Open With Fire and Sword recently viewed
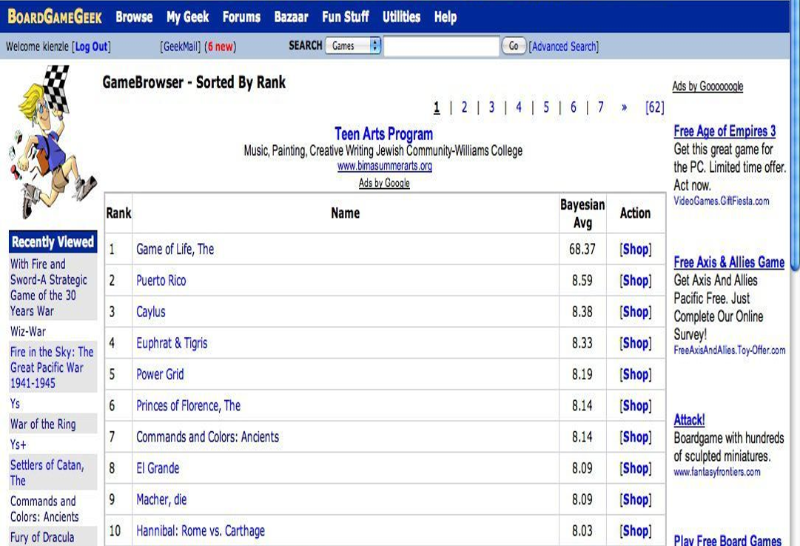 (49, 287)
